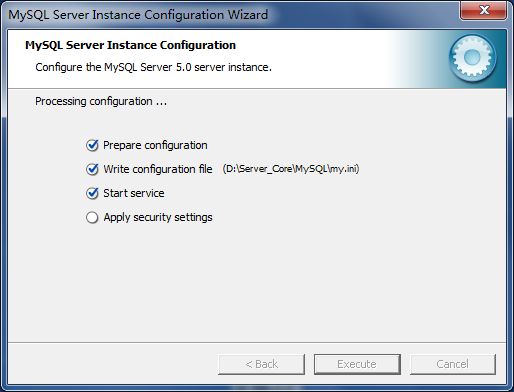
Task: Click the wizard window title bar text
Action: click(138, 15)
